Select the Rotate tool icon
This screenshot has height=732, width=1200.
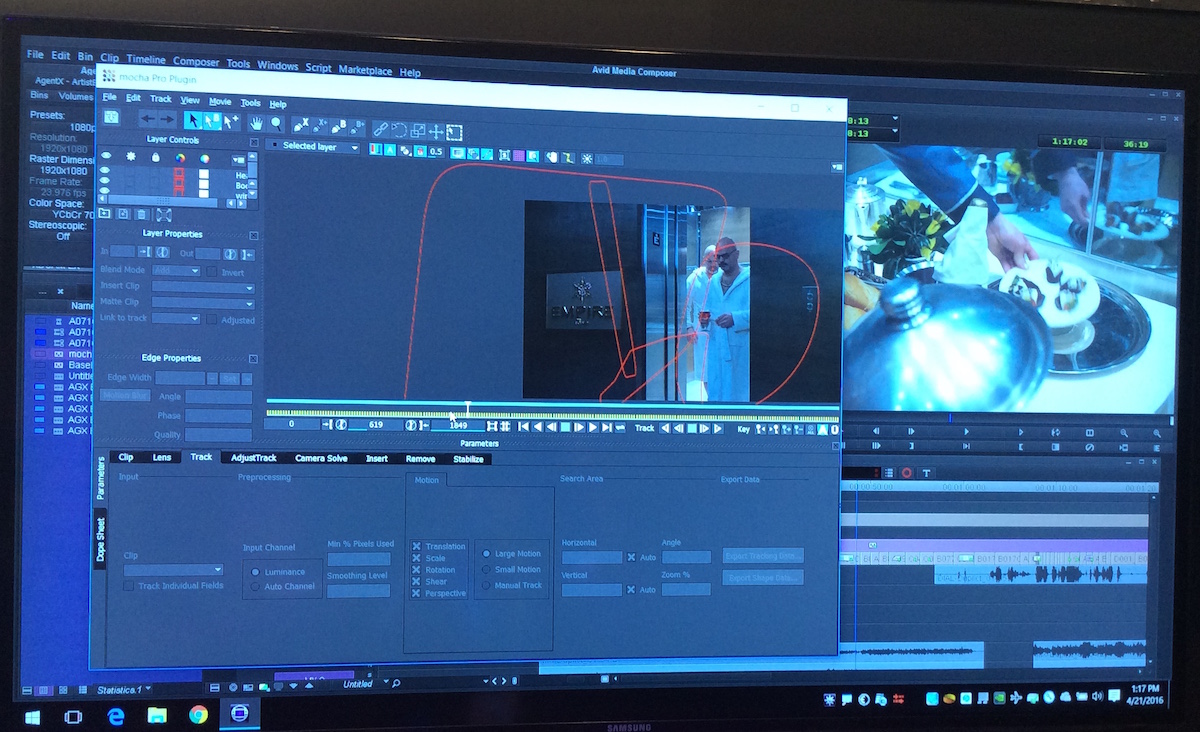coord(399,130)
